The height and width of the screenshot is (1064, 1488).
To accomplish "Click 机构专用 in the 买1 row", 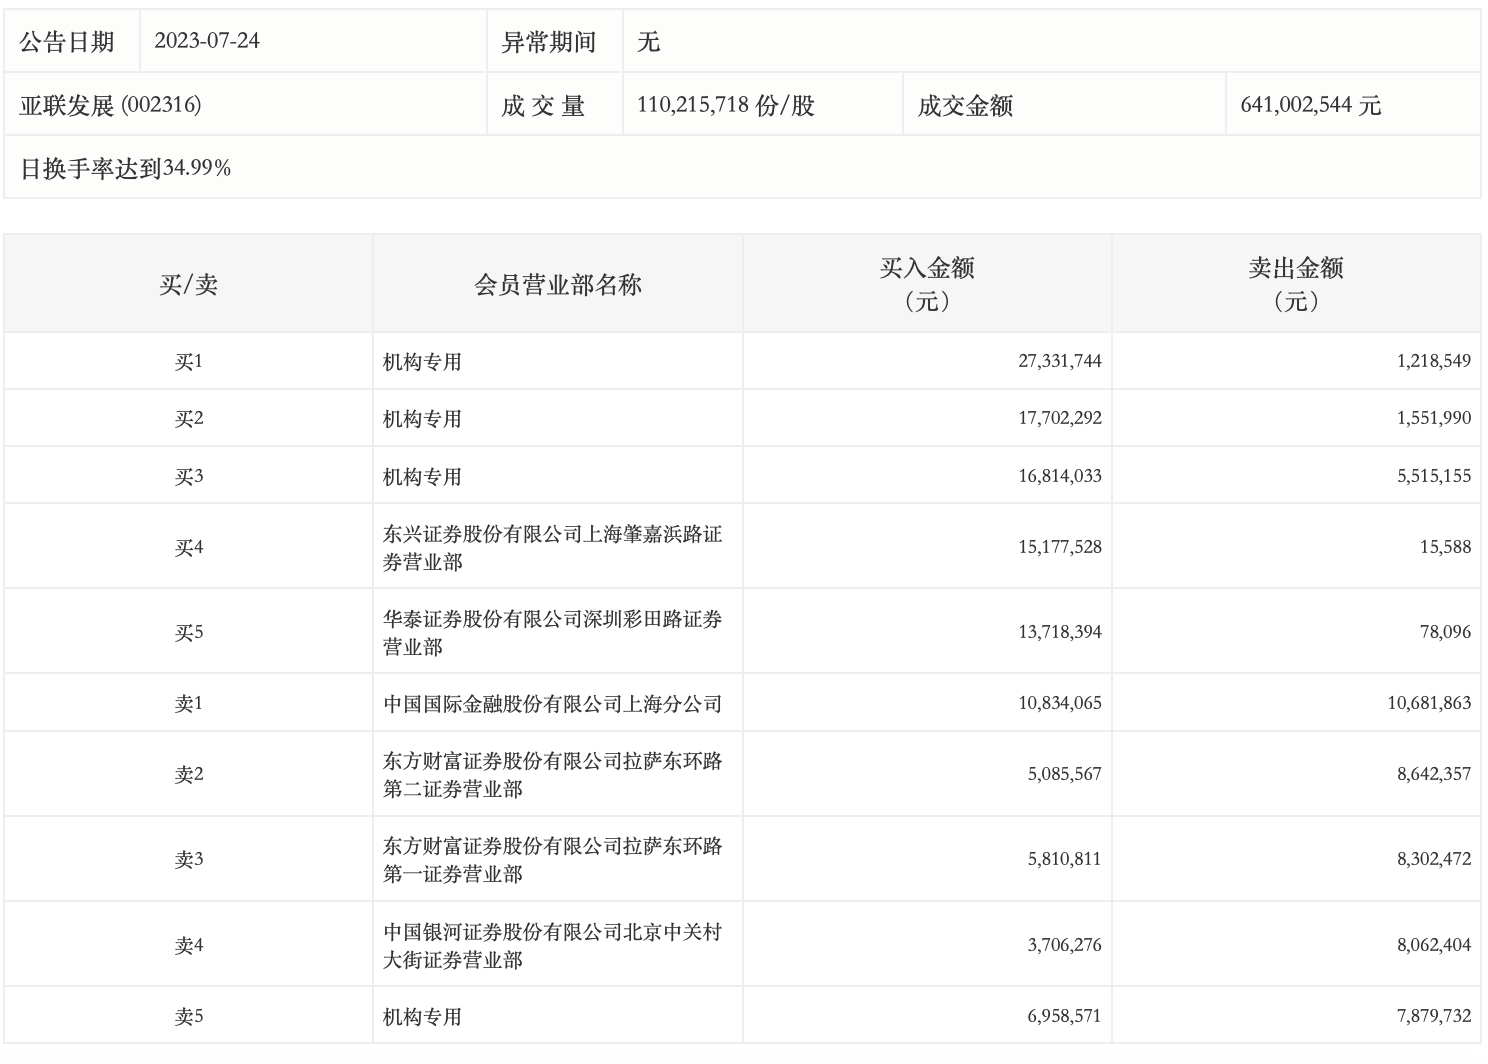I will point(422,361).
